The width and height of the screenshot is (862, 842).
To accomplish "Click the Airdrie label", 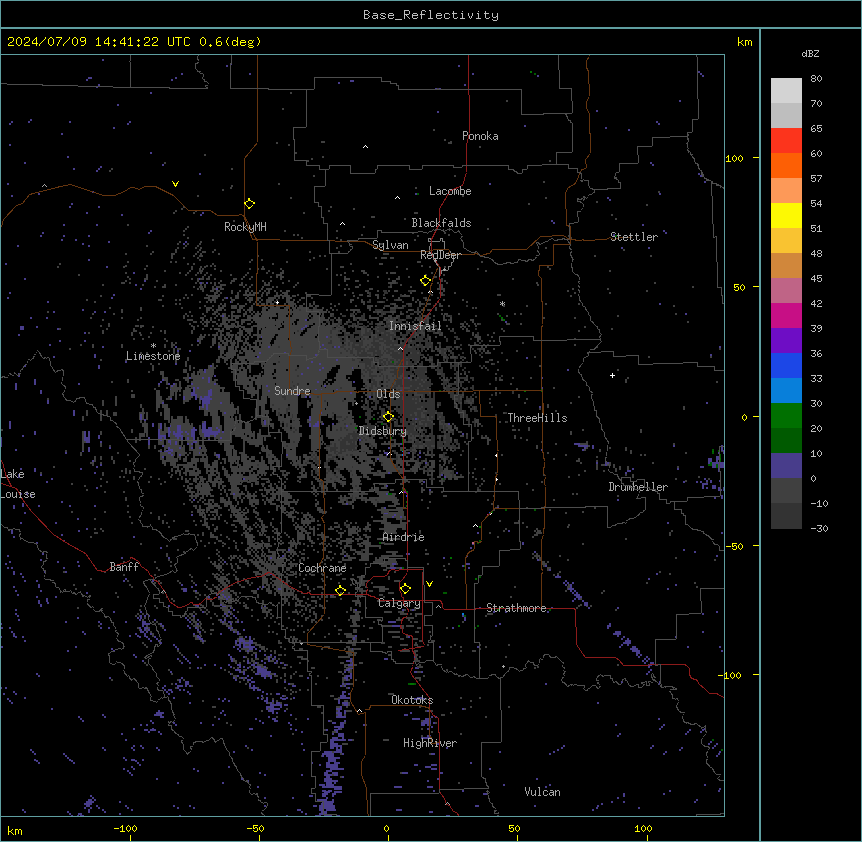I will pyautogui.click(x=404, y=537).
